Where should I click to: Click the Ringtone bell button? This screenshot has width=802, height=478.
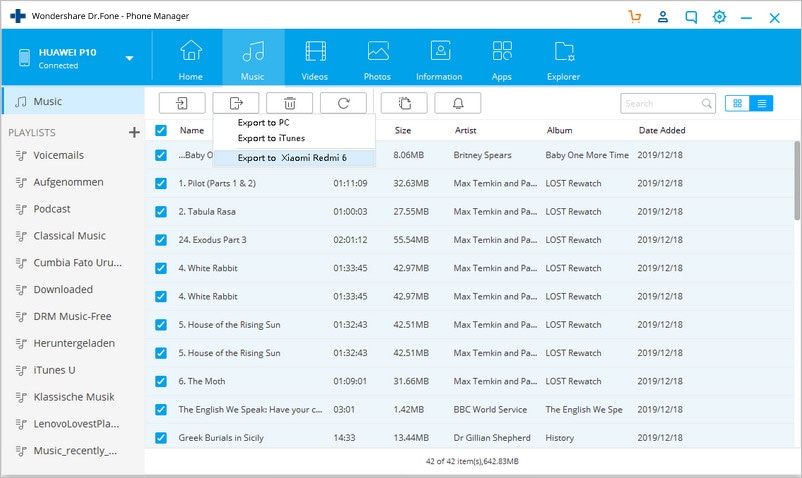coord(458,103)
